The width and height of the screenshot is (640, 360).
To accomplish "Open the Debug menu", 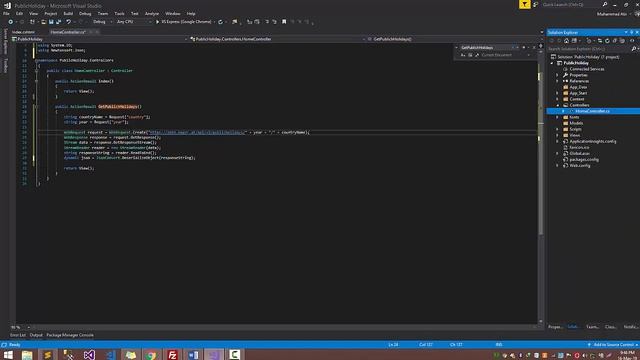I will [85, 13].
